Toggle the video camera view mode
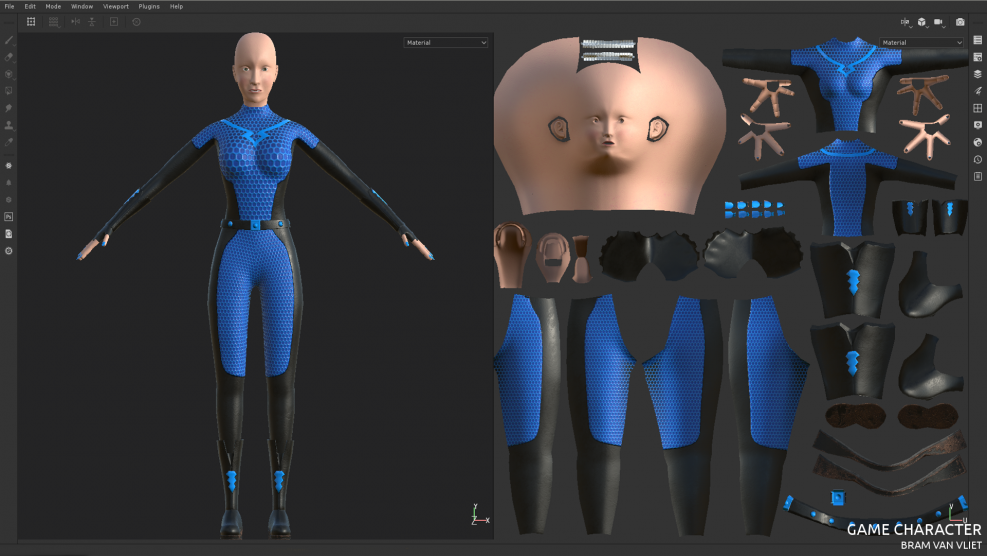Image resolution: width=987 pixels, height=556 pixels. [x=939, y=21]
